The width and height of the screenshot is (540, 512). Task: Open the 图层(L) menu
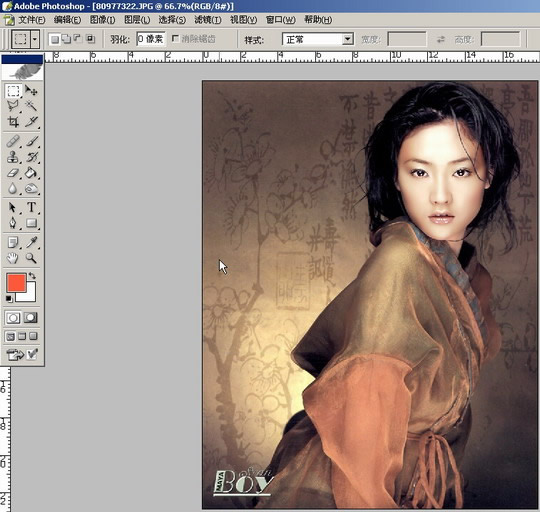pyautogui.click(x=137, y=20)
